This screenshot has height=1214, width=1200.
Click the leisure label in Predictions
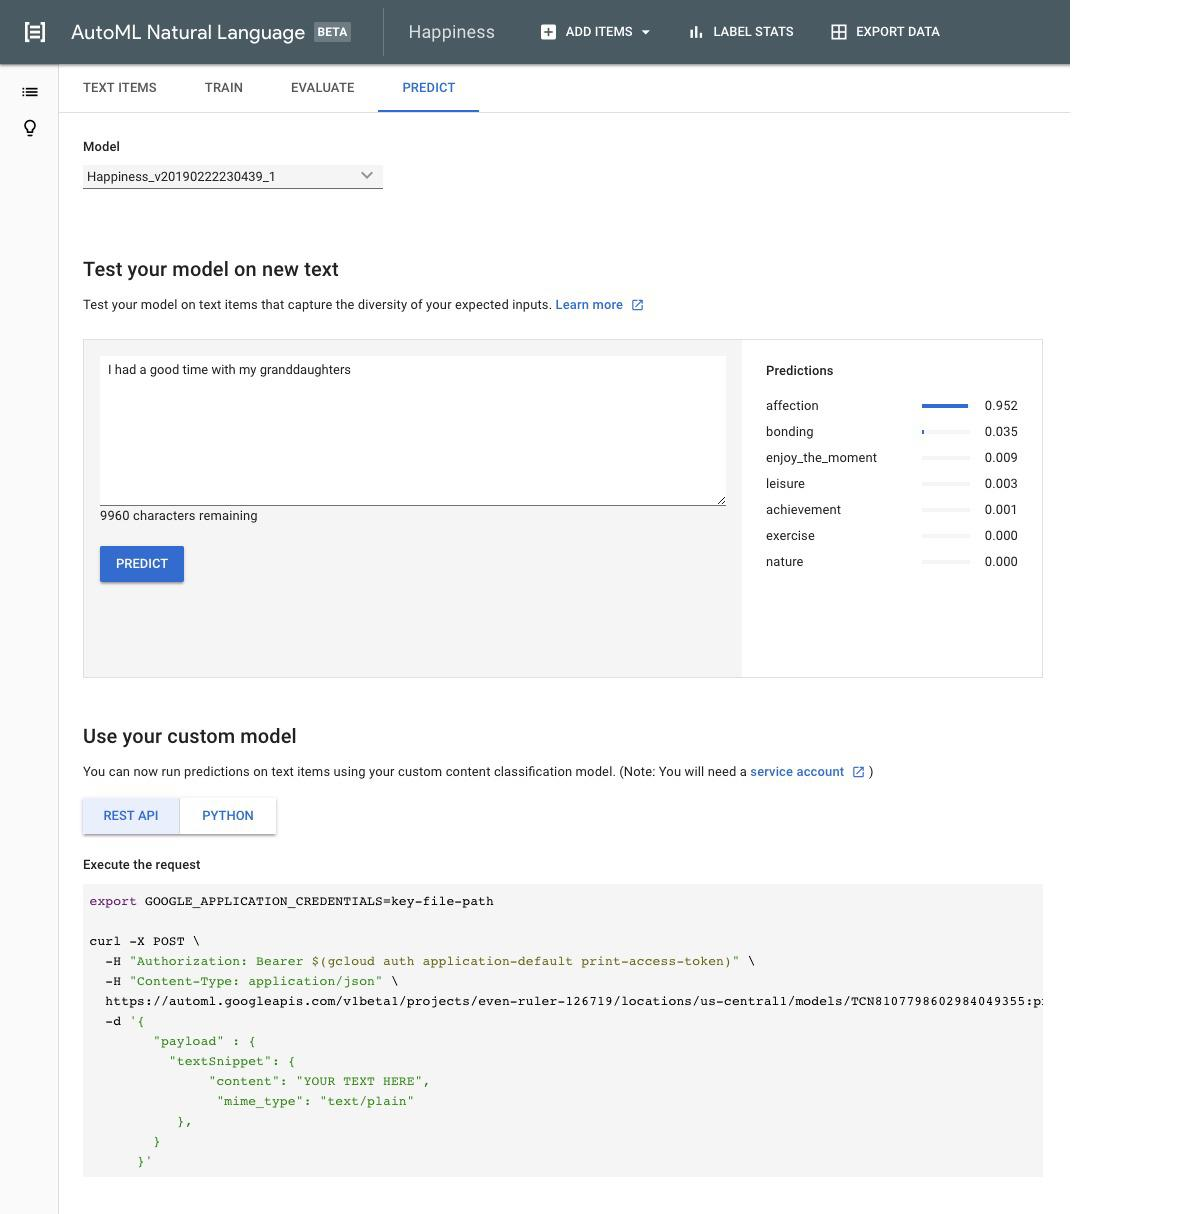(785, 484)
